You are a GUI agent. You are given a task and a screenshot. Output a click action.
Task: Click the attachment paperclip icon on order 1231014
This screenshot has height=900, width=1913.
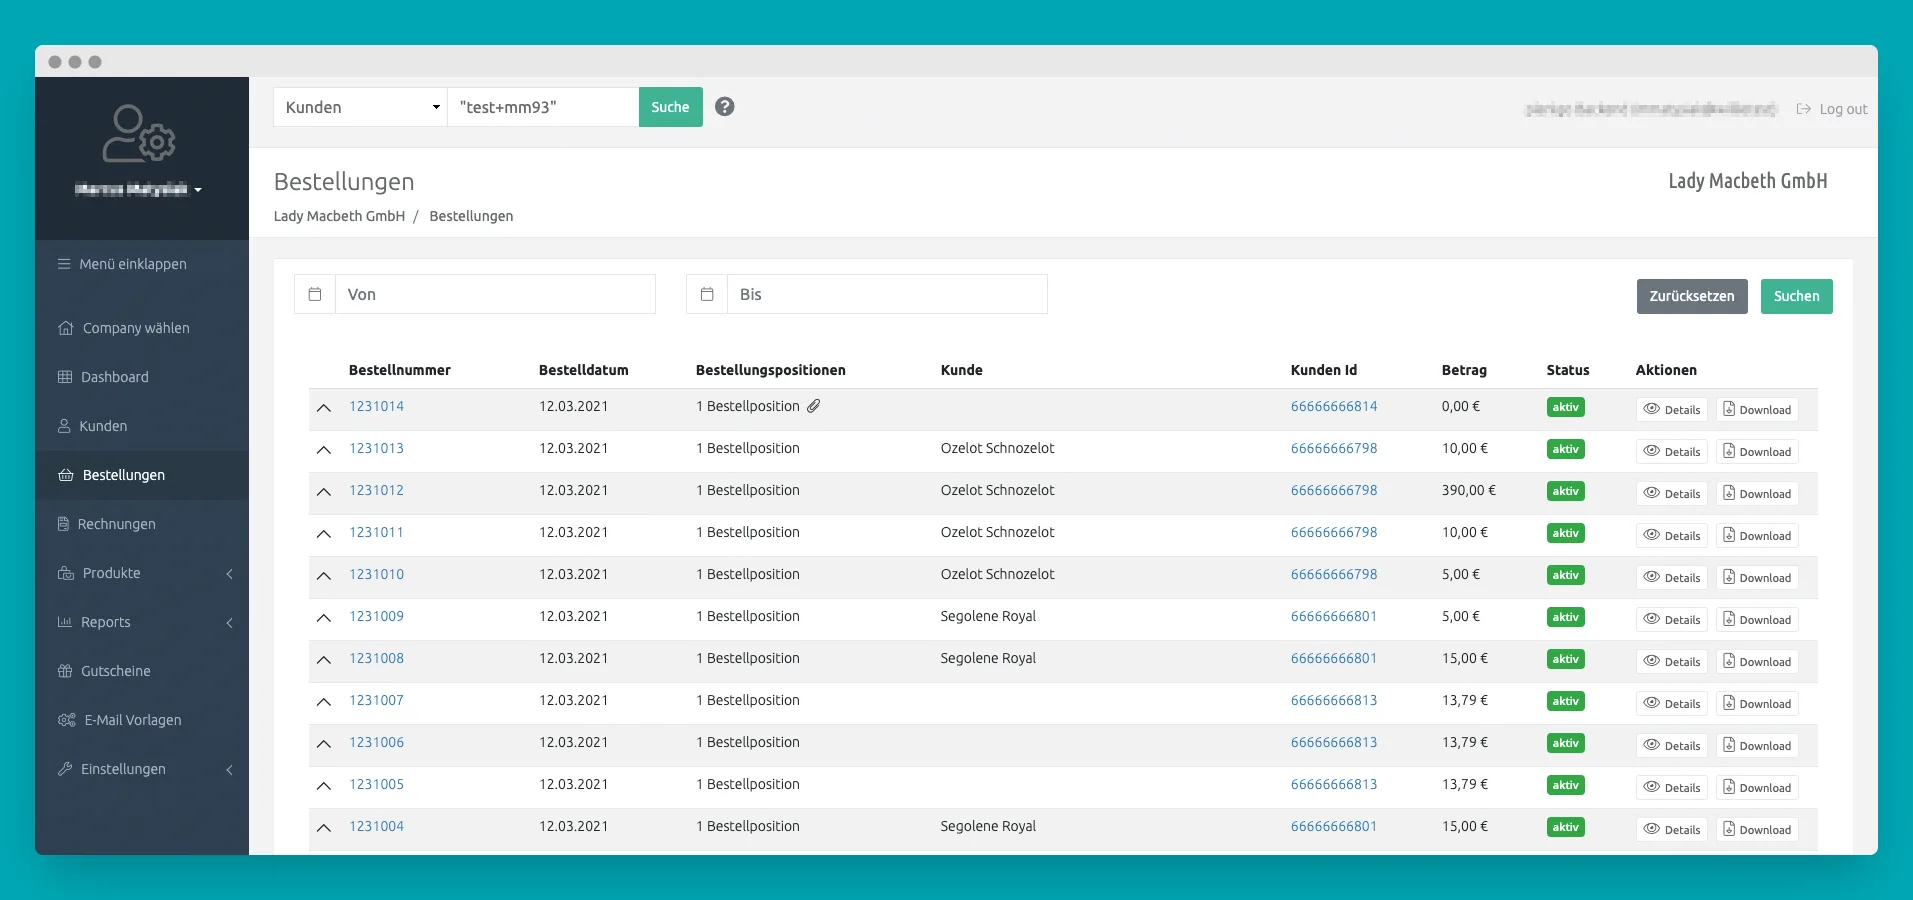tap(814, 406)
